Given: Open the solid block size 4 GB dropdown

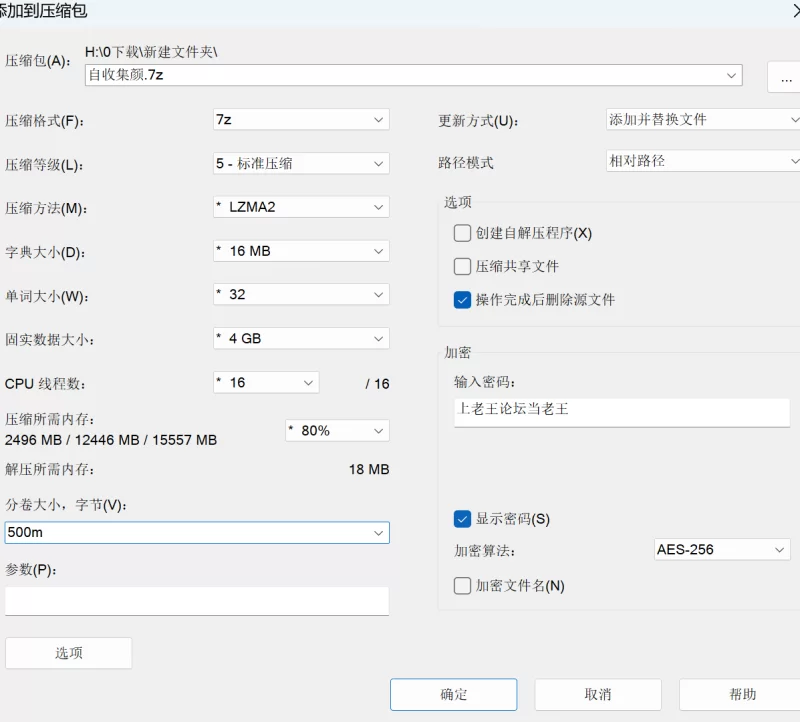Looking at the screenshot, I should point(301,338).
